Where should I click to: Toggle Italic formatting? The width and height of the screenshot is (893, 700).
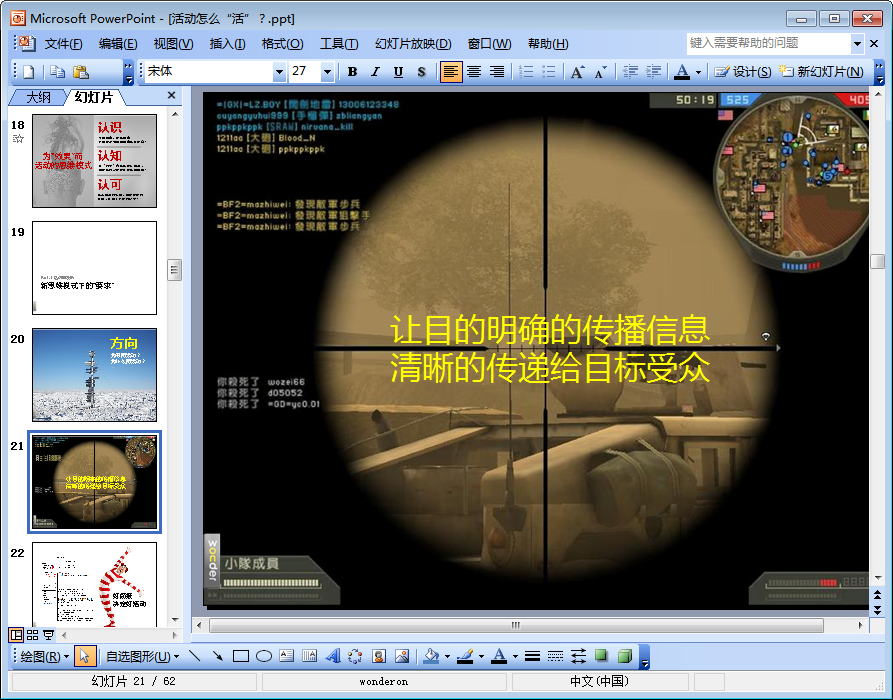pos(375,72)
